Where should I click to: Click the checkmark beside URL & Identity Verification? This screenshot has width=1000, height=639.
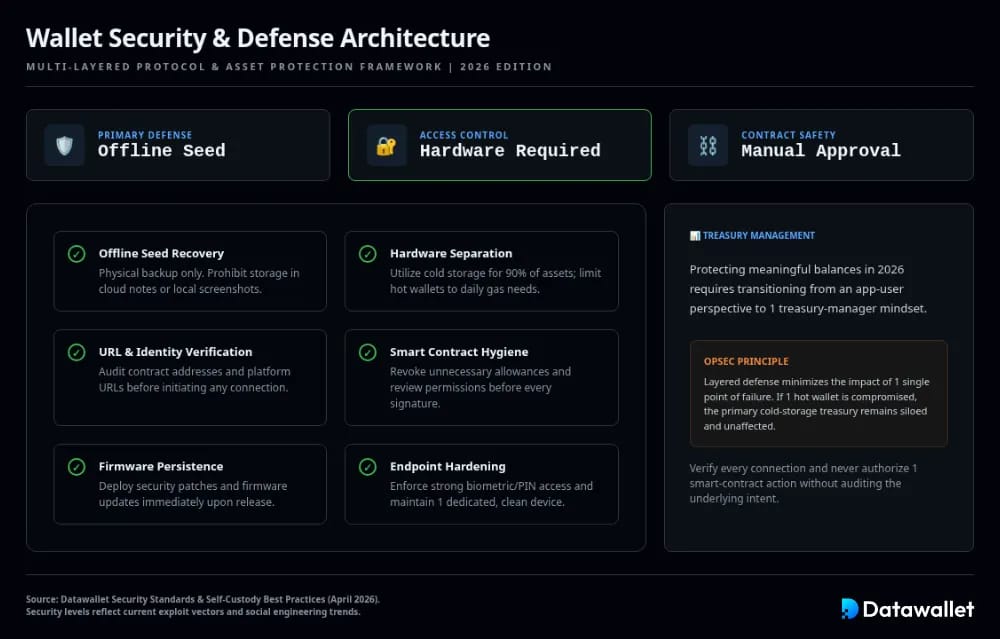77,352
